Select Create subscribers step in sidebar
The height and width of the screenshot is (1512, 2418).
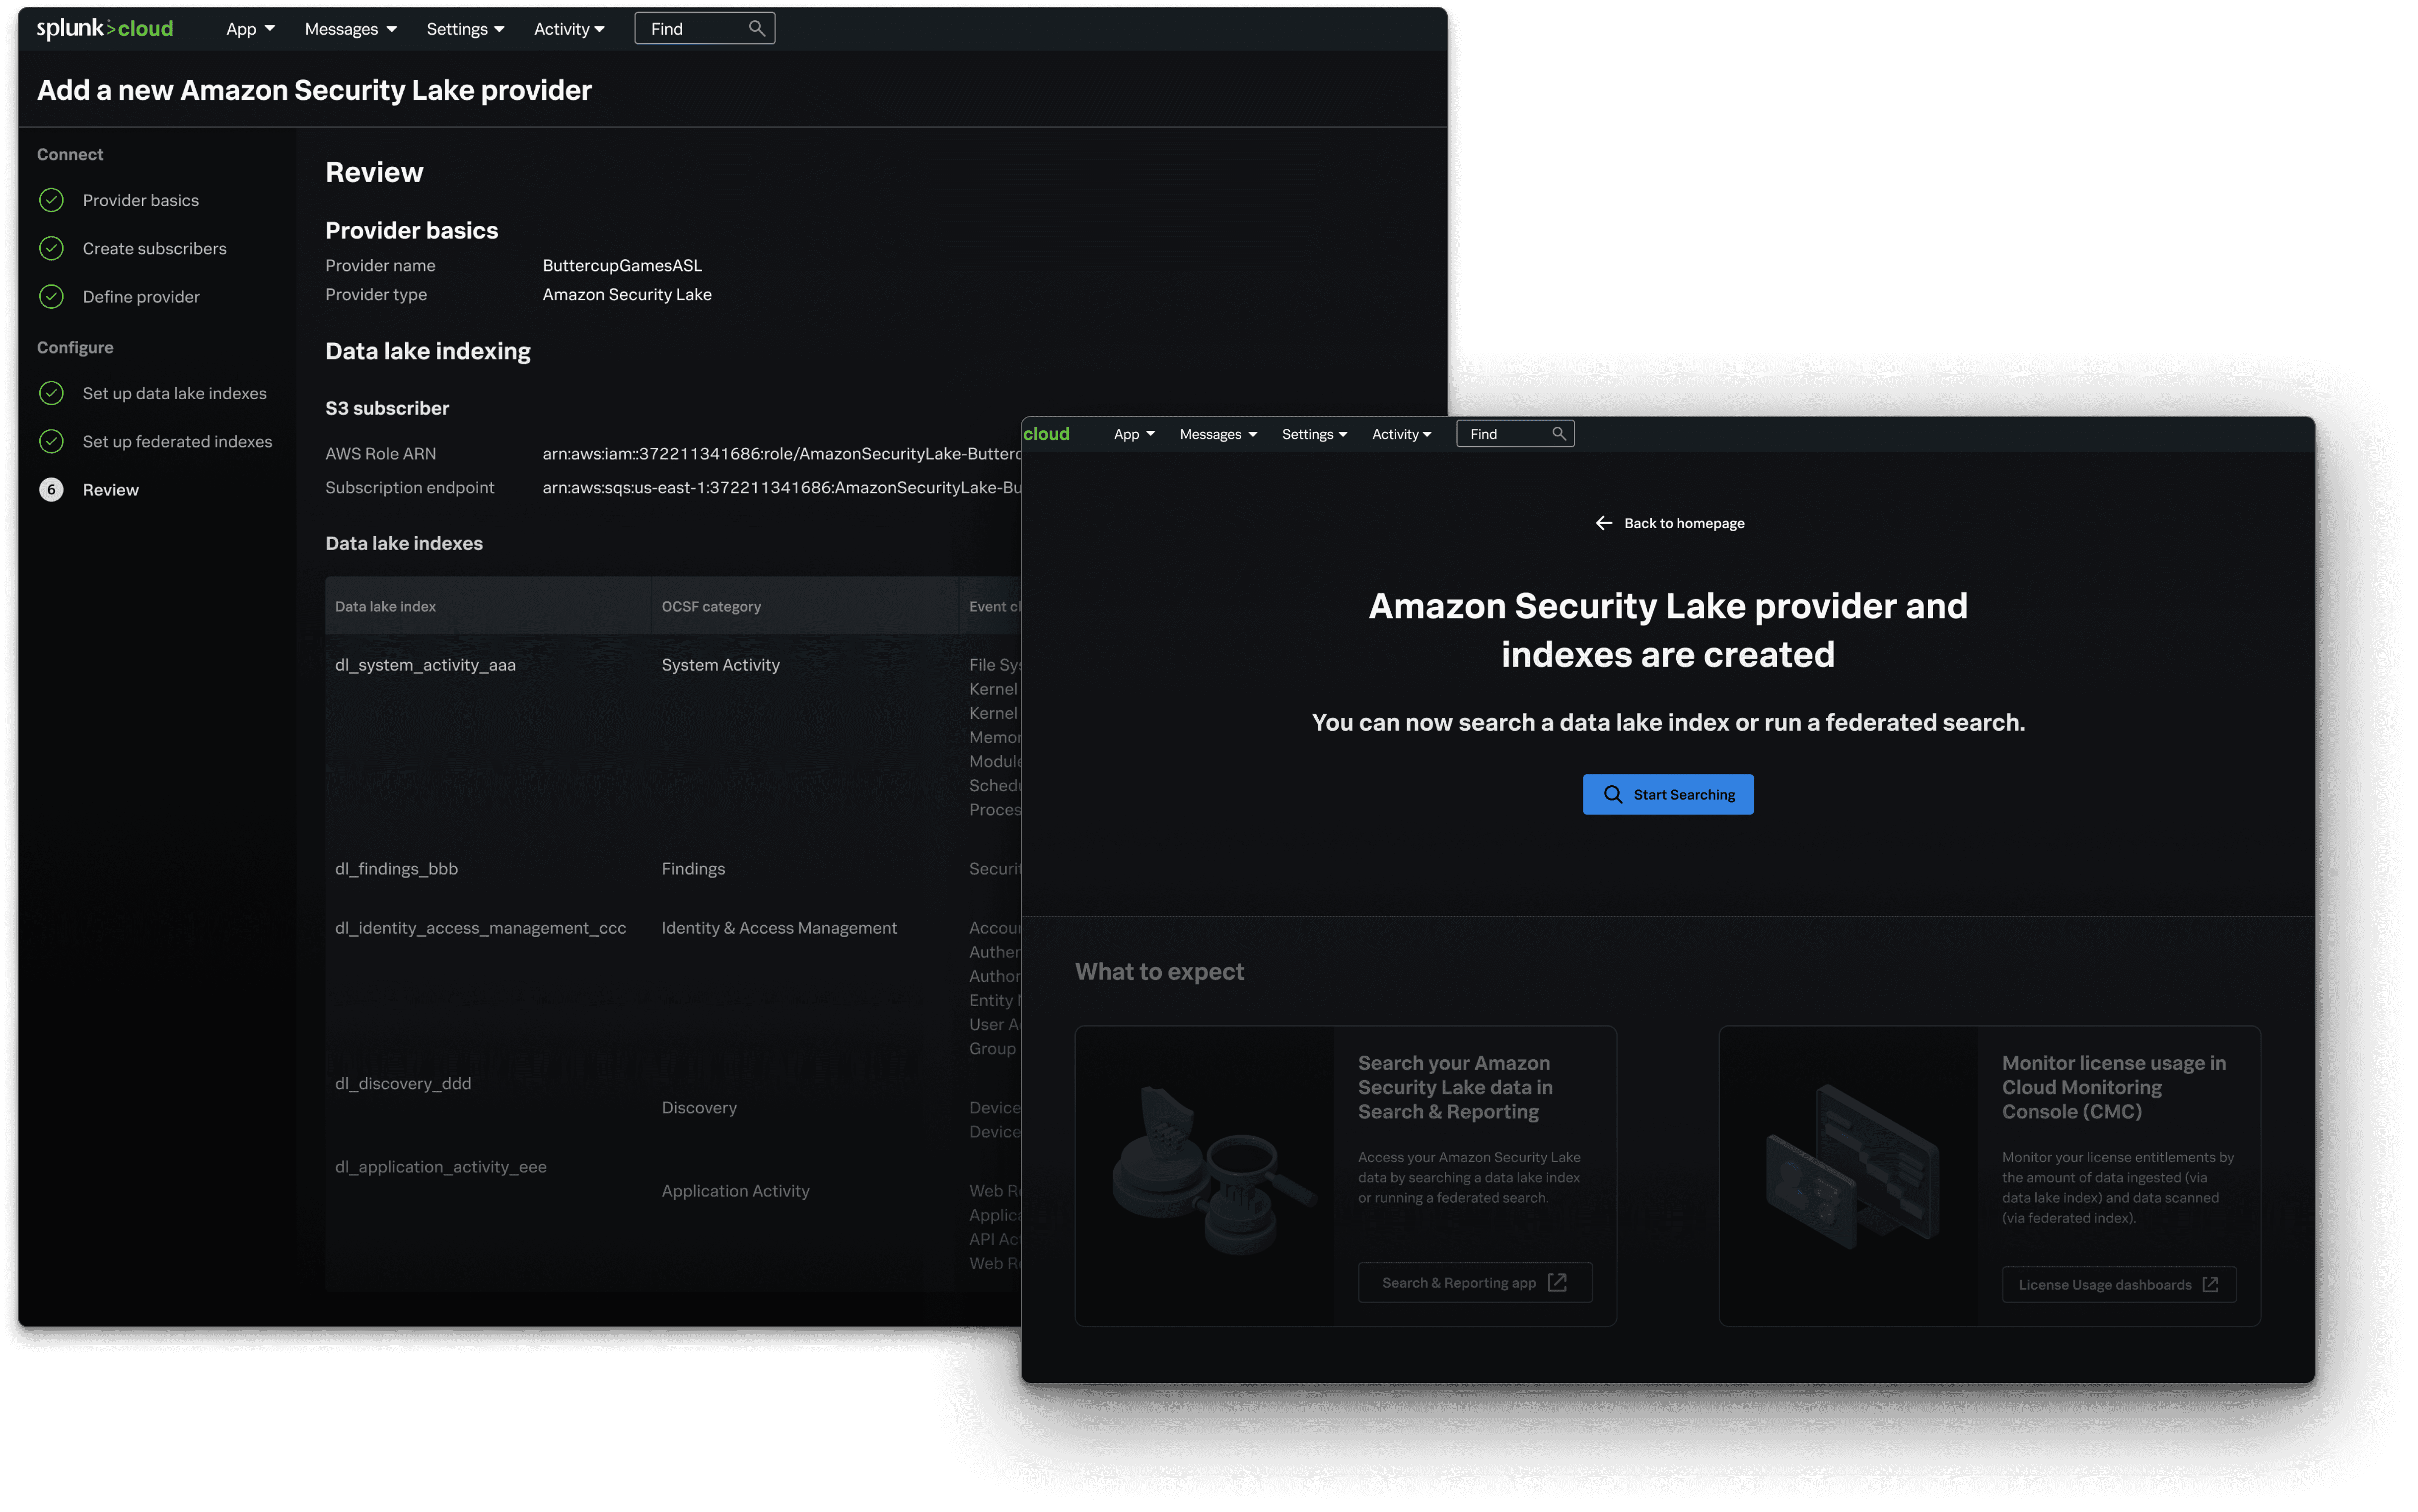pos(154,248)
